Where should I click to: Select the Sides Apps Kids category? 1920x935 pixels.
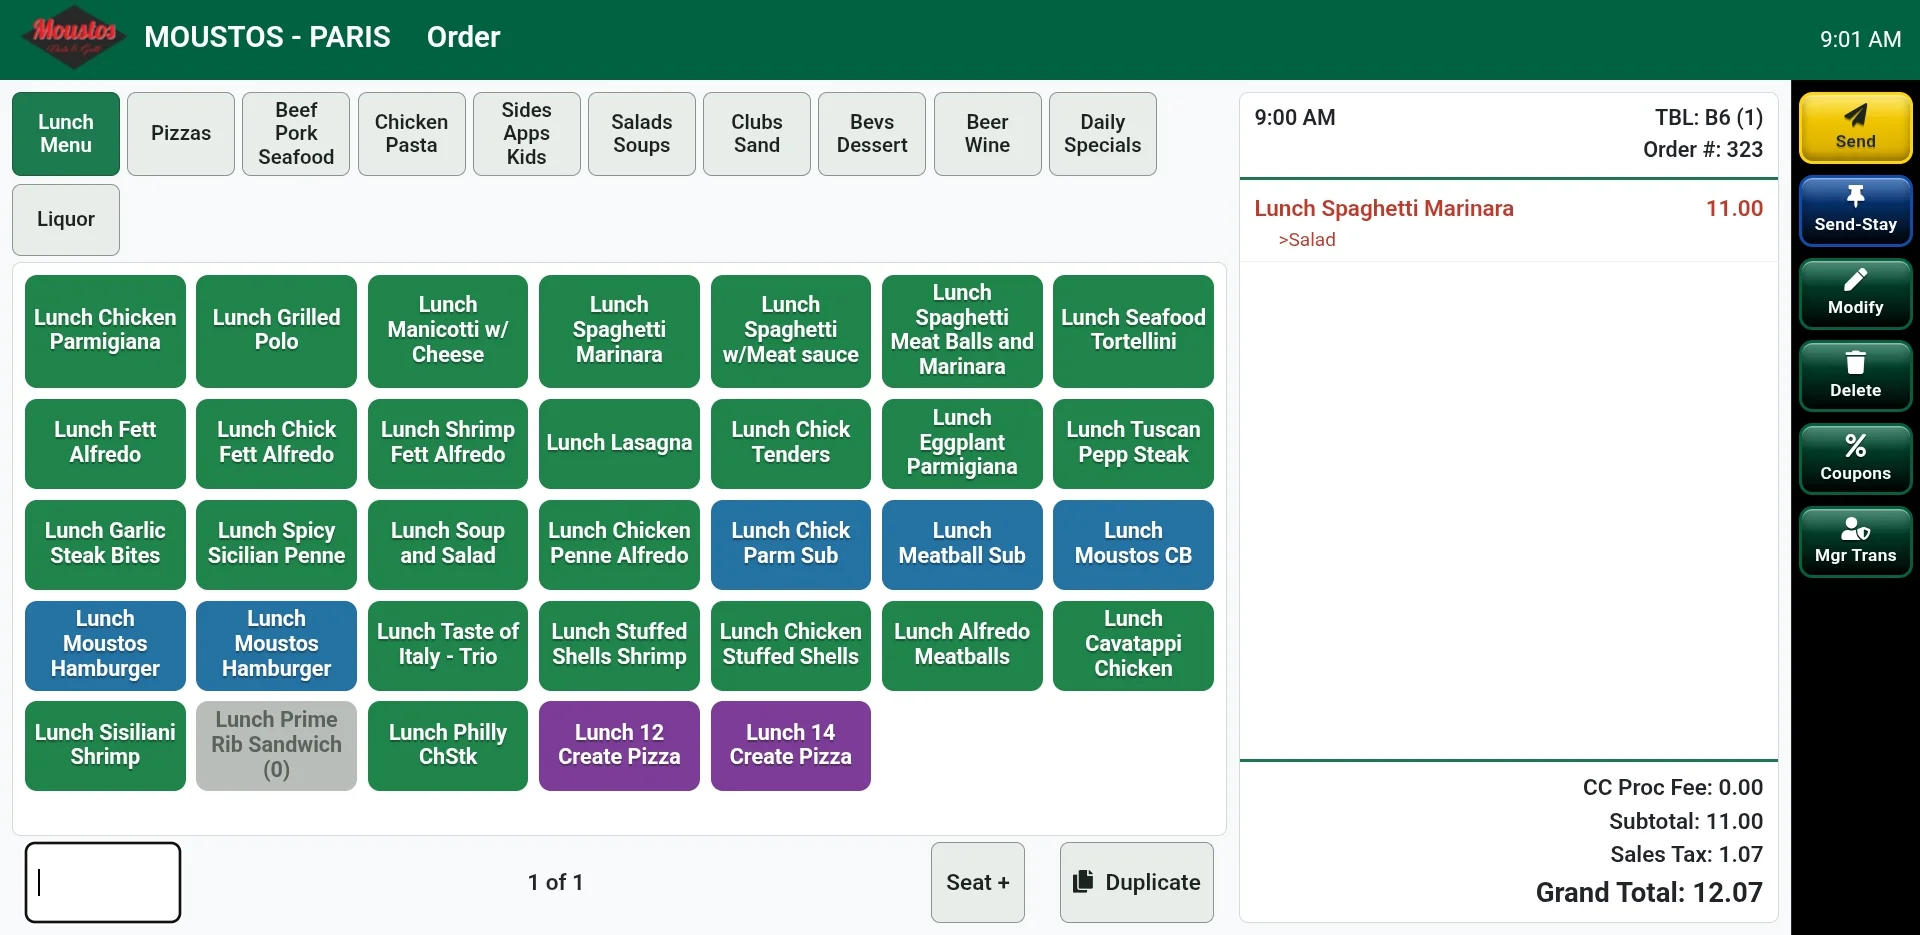(x=526, y=134)
